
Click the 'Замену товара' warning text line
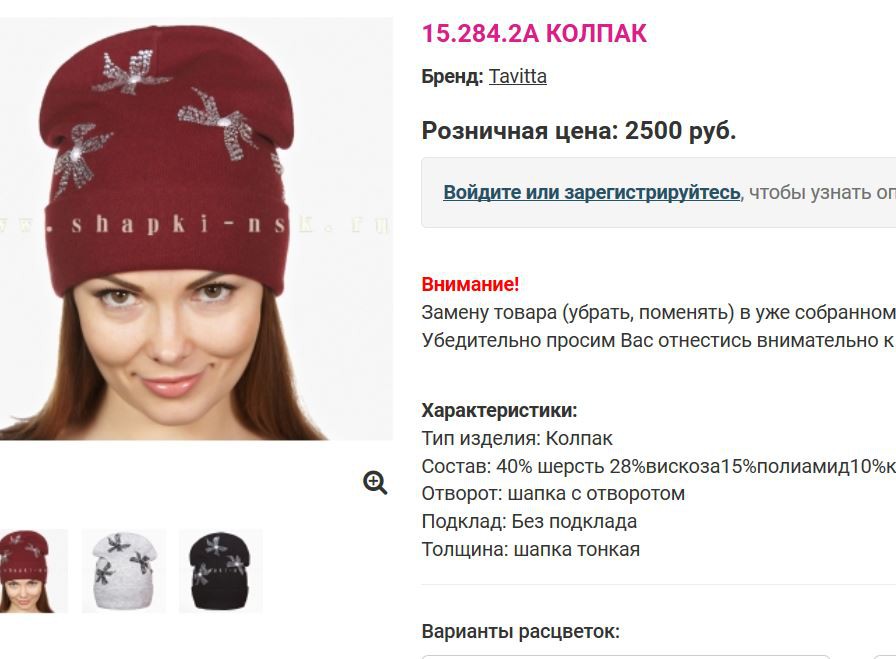click(x=659, y=313)
